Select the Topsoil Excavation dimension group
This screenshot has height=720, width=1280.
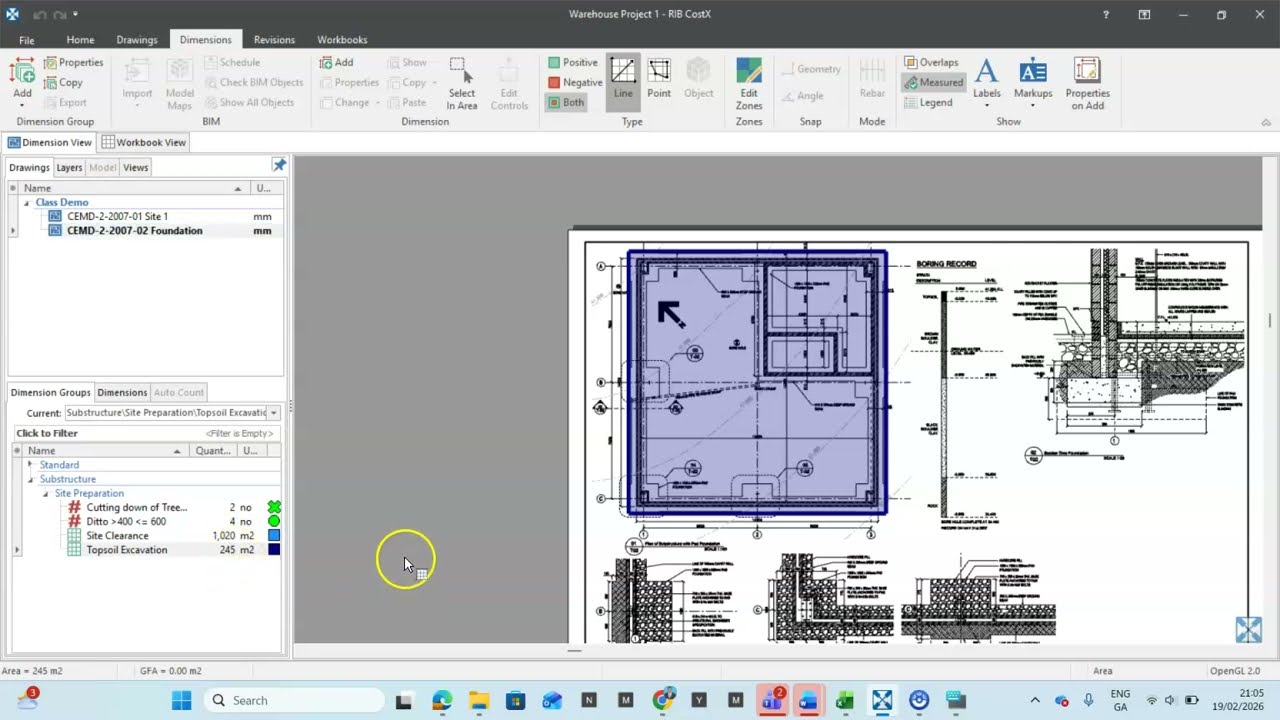pos(127,550)
